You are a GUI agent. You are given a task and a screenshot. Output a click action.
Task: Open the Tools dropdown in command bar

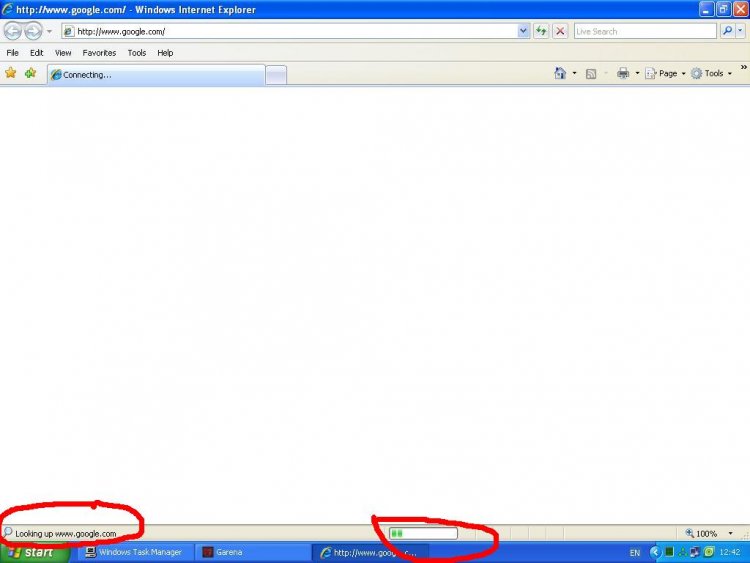713,73
